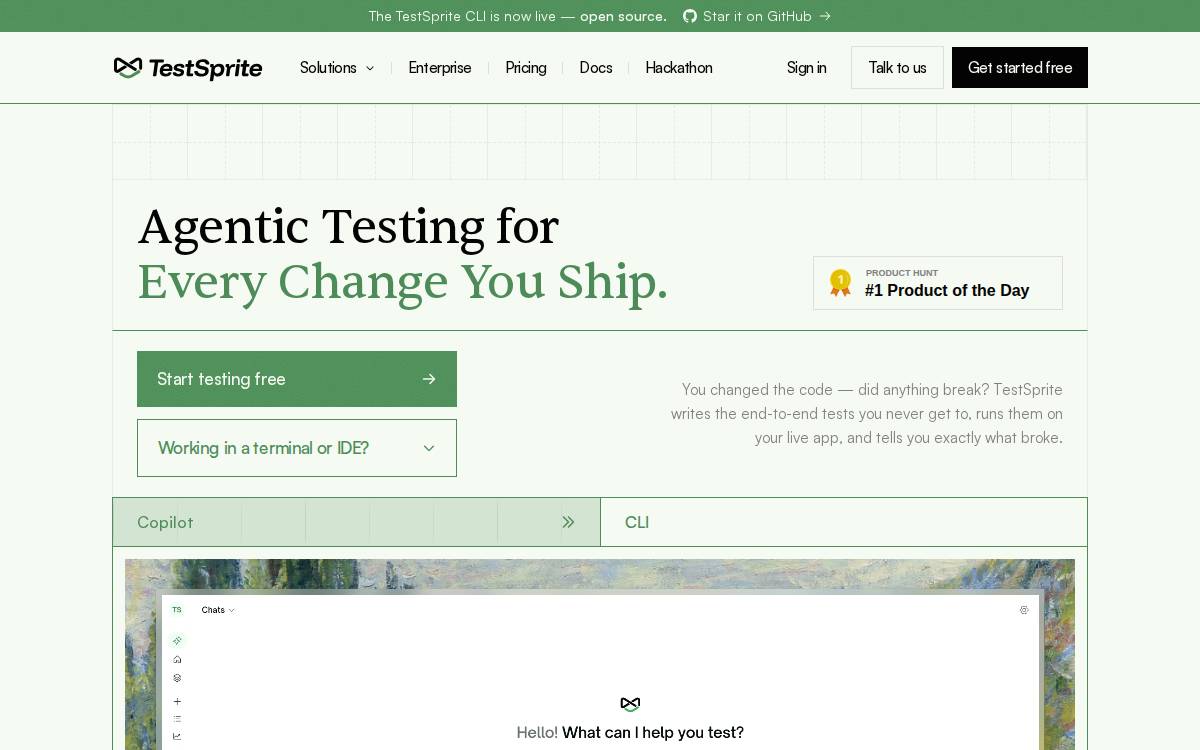Click the GitHub octocat icon in banner

point(690,16)
